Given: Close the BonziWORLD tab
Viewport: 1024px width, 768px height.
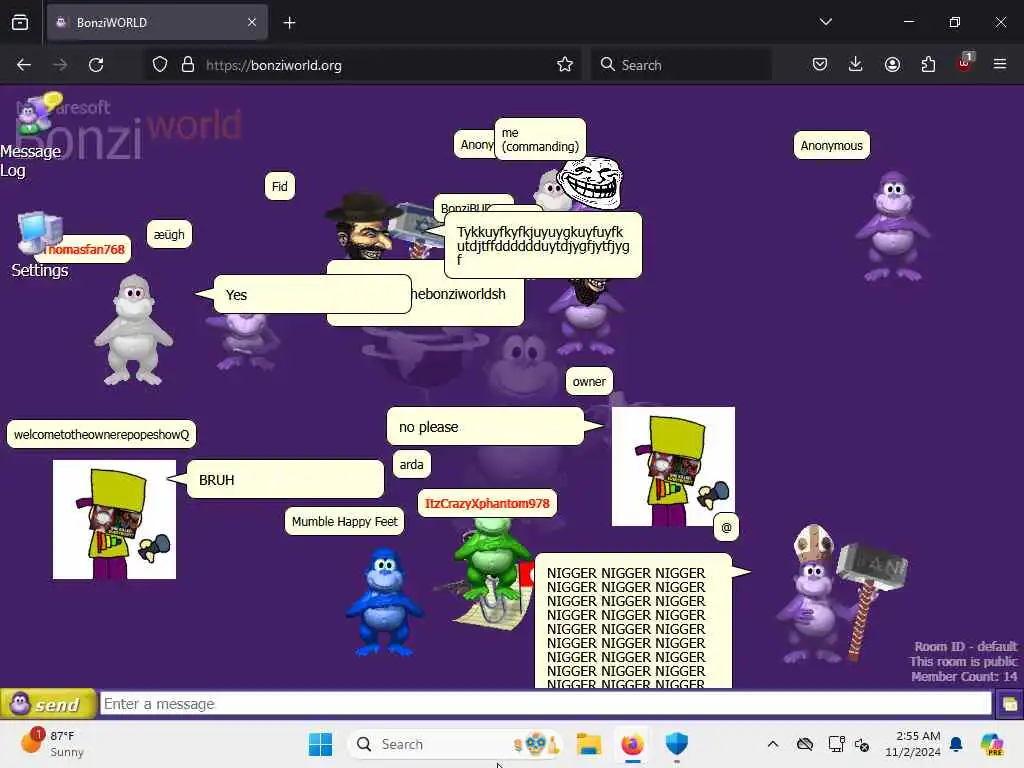Looking at the screenshot, I should [252, 22].
